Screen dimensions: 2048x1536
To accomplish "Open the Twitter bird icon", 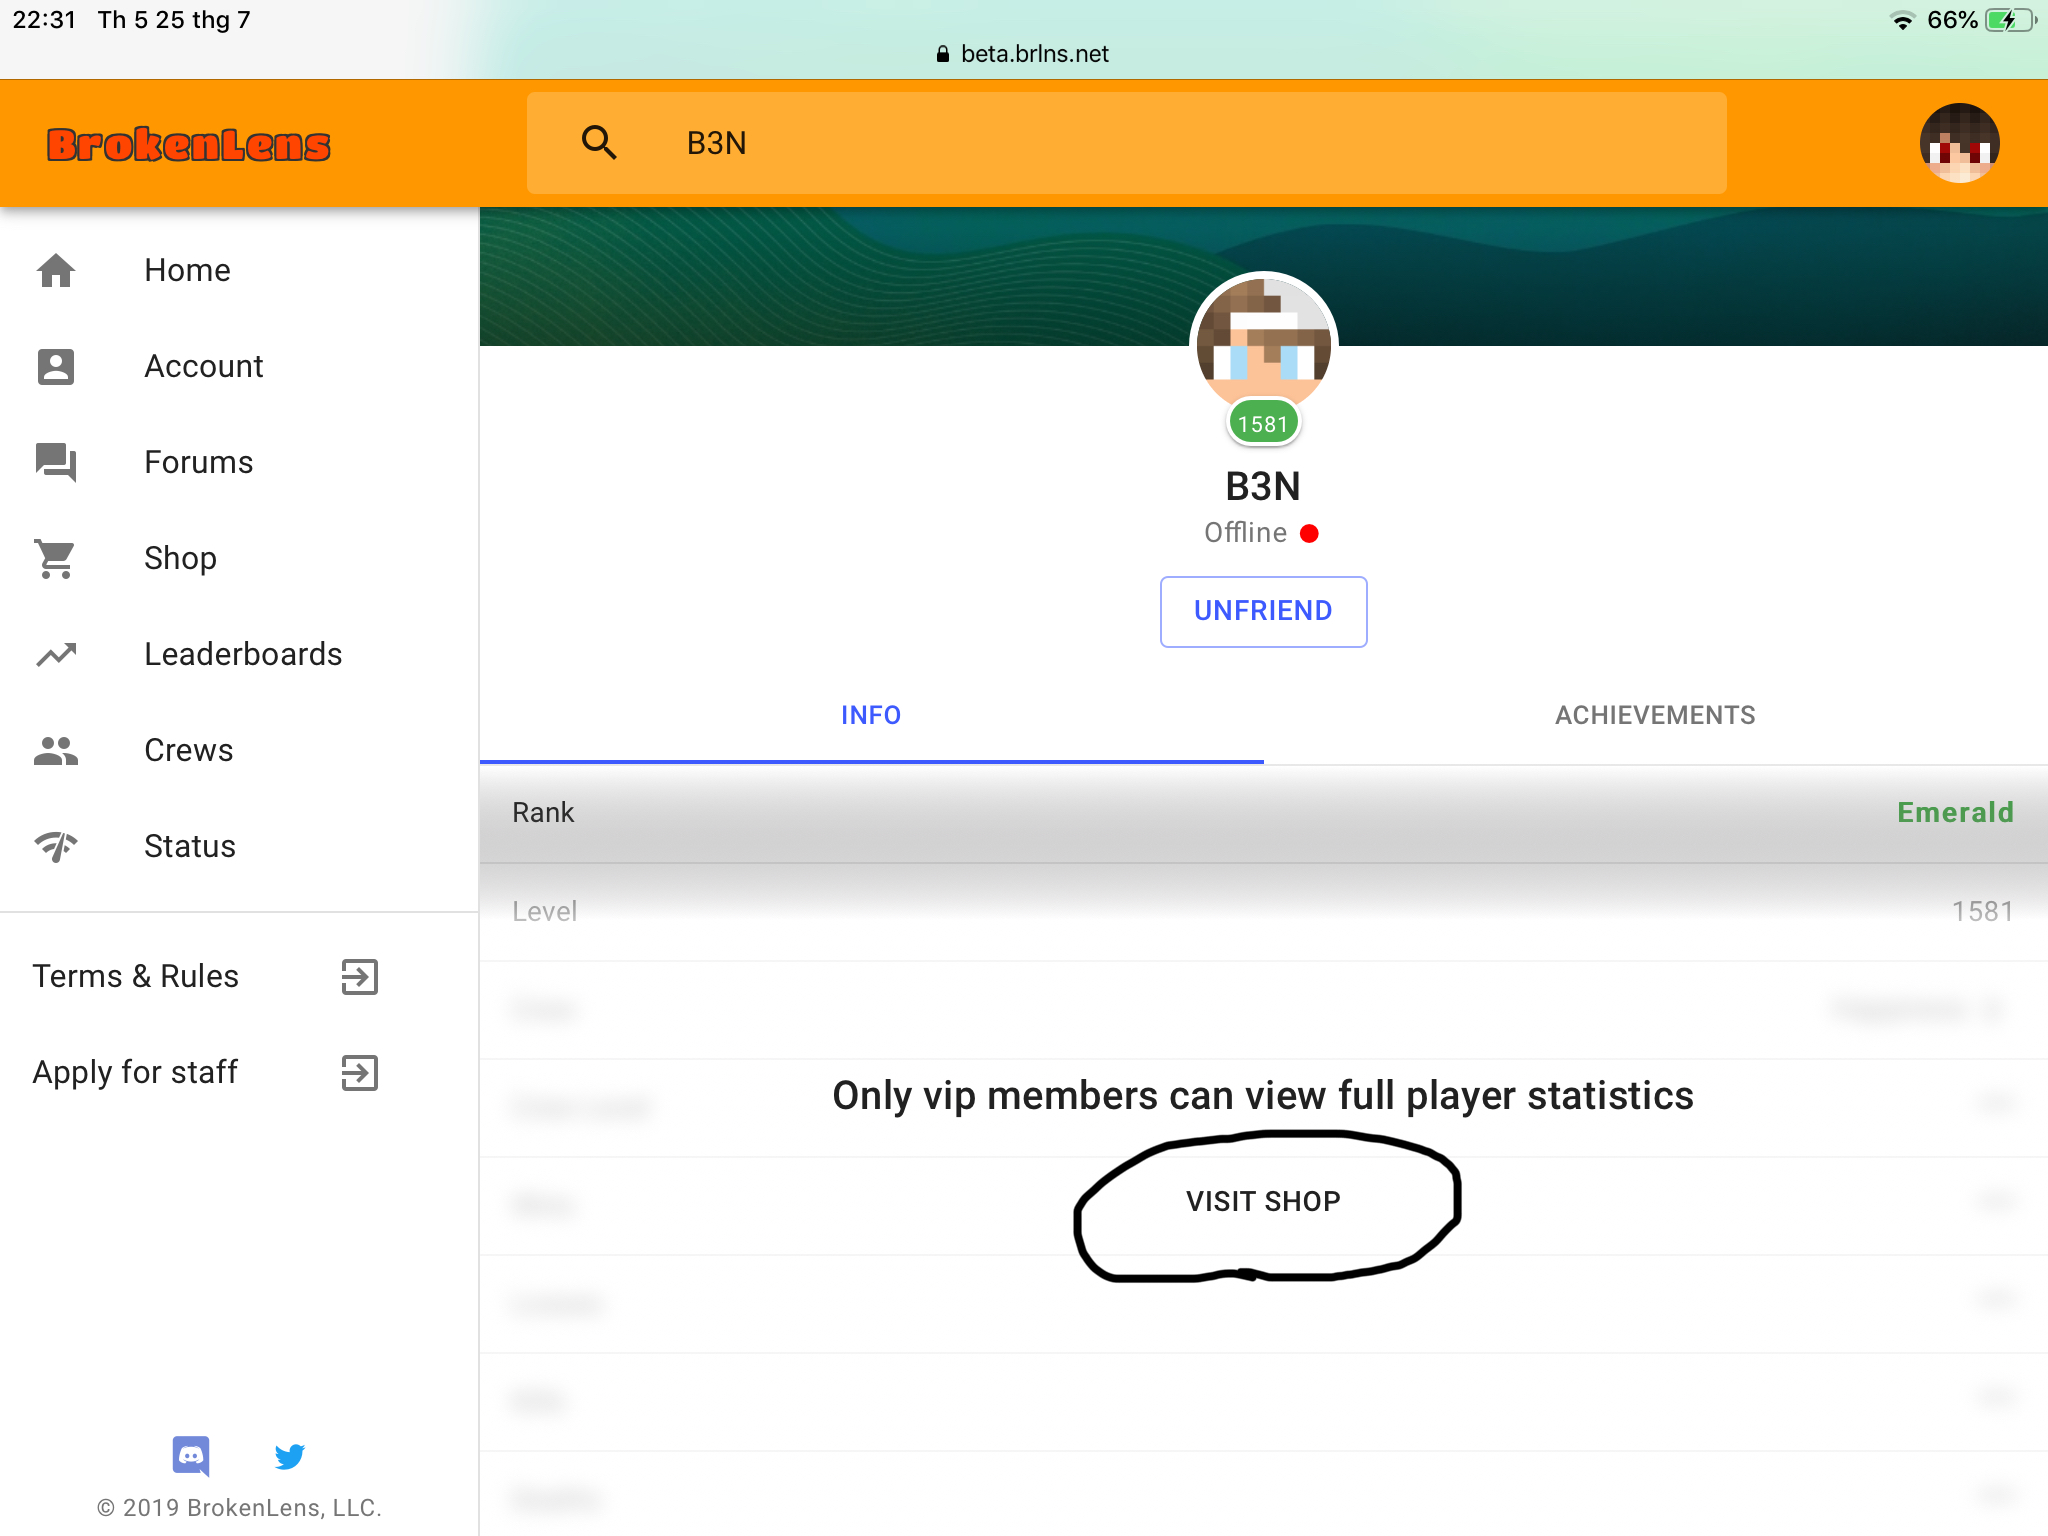I will click(x=290, y=1456).
